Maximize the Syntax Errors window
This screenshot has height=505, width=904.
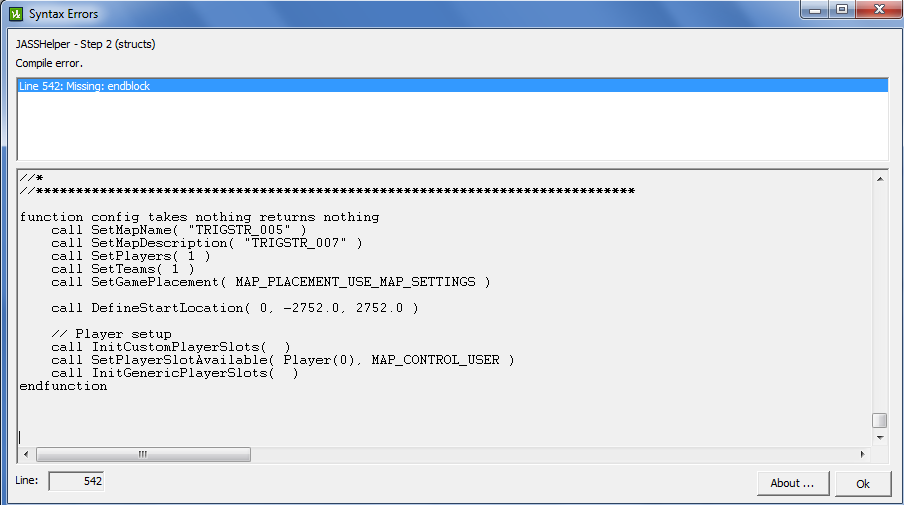[842, 10]
